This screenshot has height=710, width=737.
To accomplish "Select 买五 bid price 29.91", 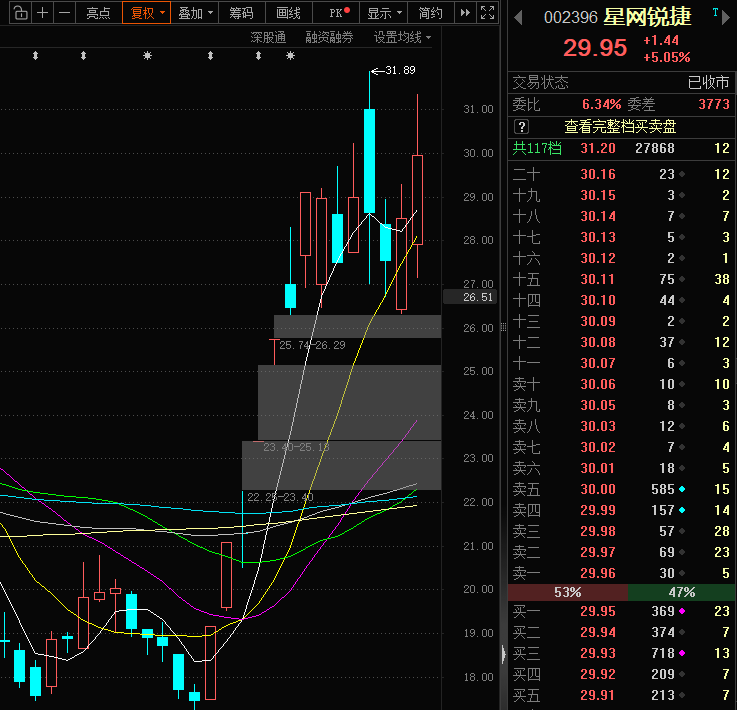I will [x=598, y=695].
